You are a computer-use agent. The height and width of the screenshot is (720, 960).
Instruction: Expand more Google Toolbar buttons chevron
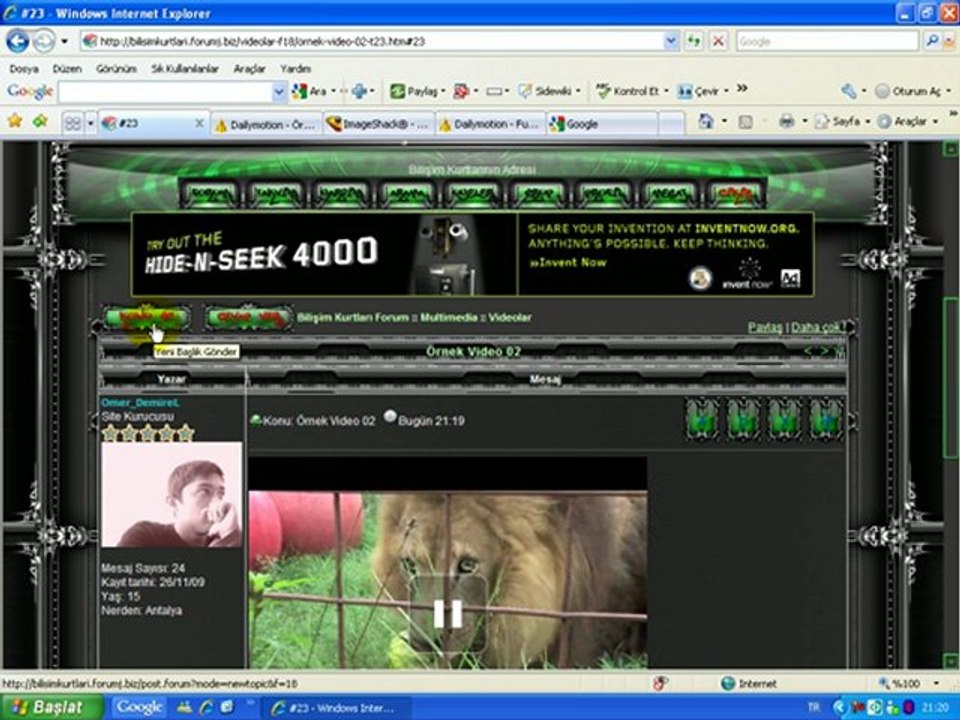(x=742, y=89)
